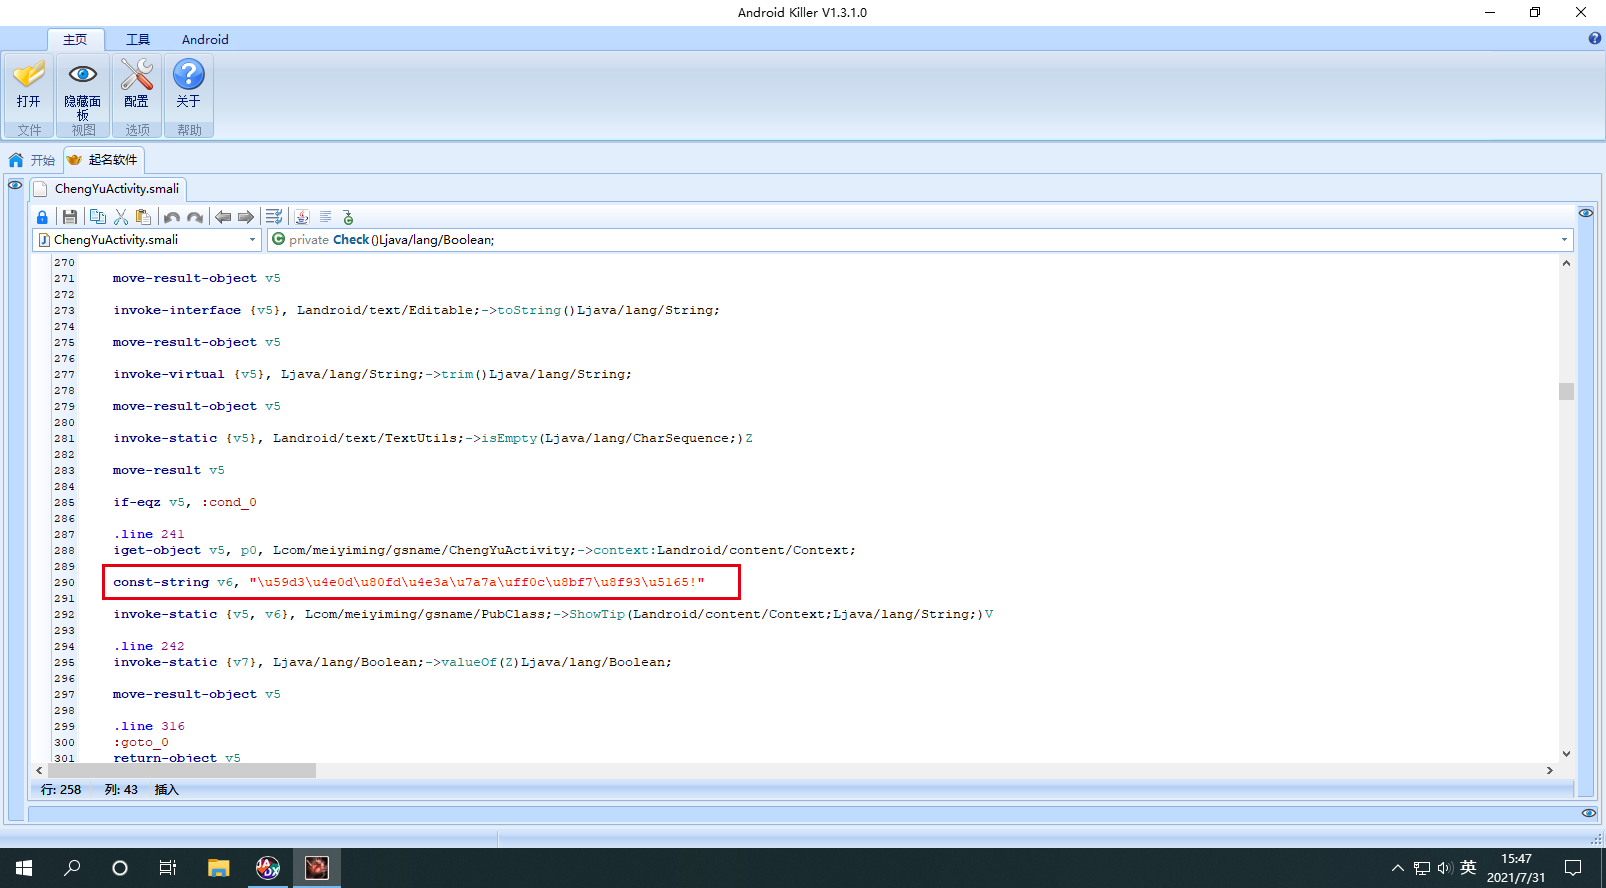Toggle word wrap icon in editor toolbar
This screenshot has height=888, width=1606.
(x=274, y=217)
